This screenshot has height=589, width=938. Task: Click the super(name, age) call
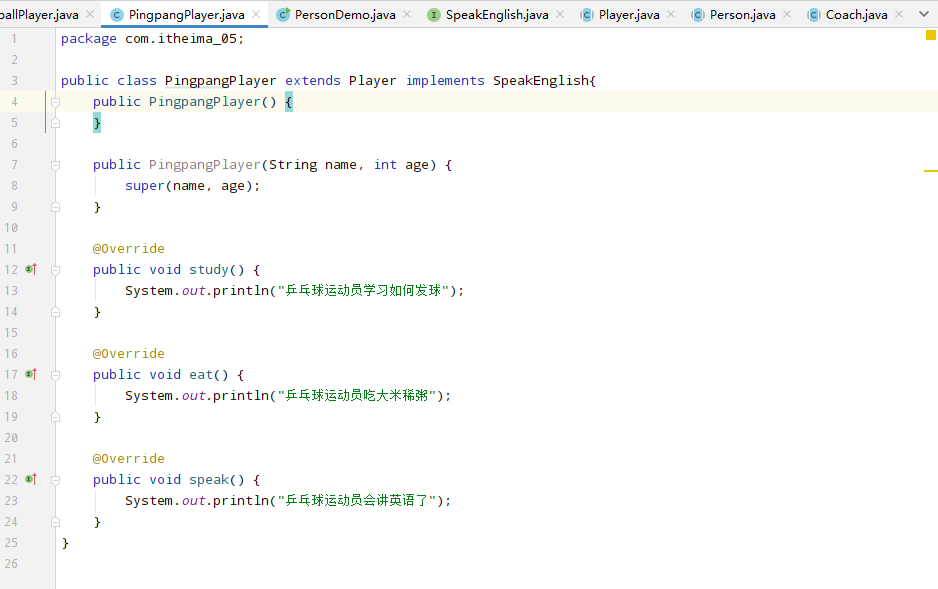[x=192, y=186]
